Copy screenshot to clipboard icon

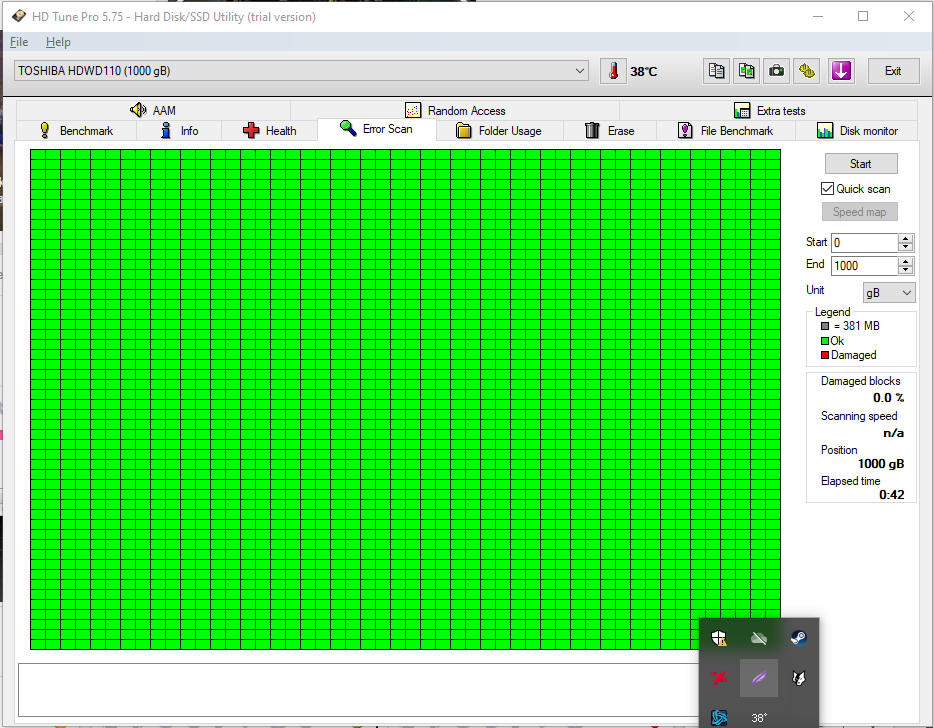pos(746,71)
